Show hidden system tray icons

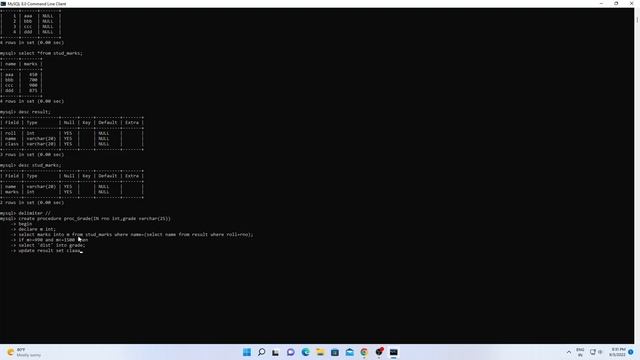click(569, 352)
